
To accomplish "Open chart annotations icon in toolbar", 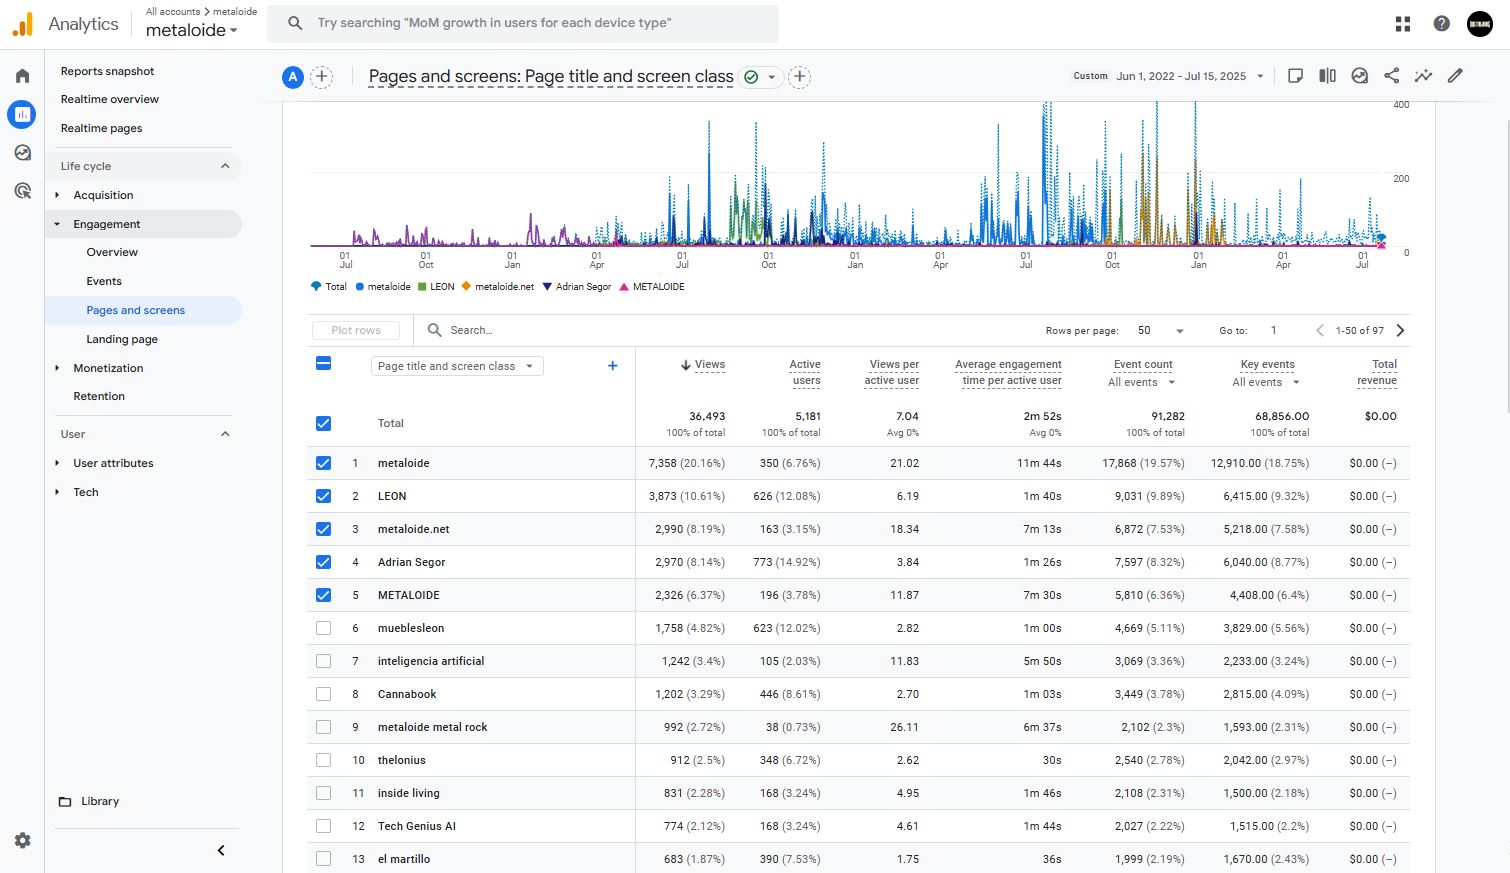I will [x=1359, y=76].
